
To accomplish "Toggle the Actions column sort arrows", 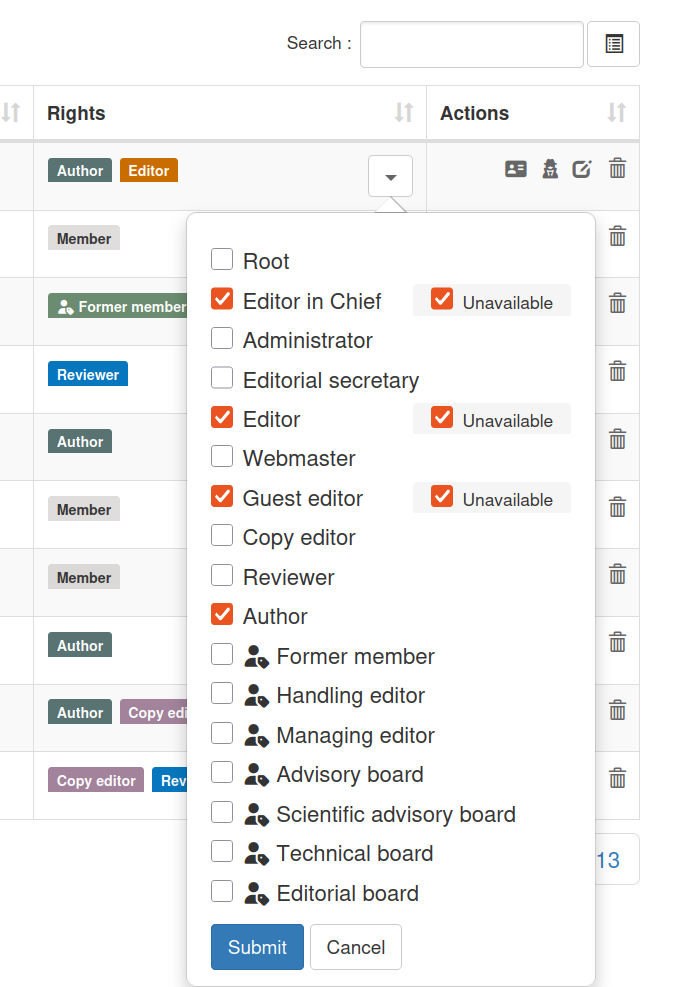I will click(619, 113).
